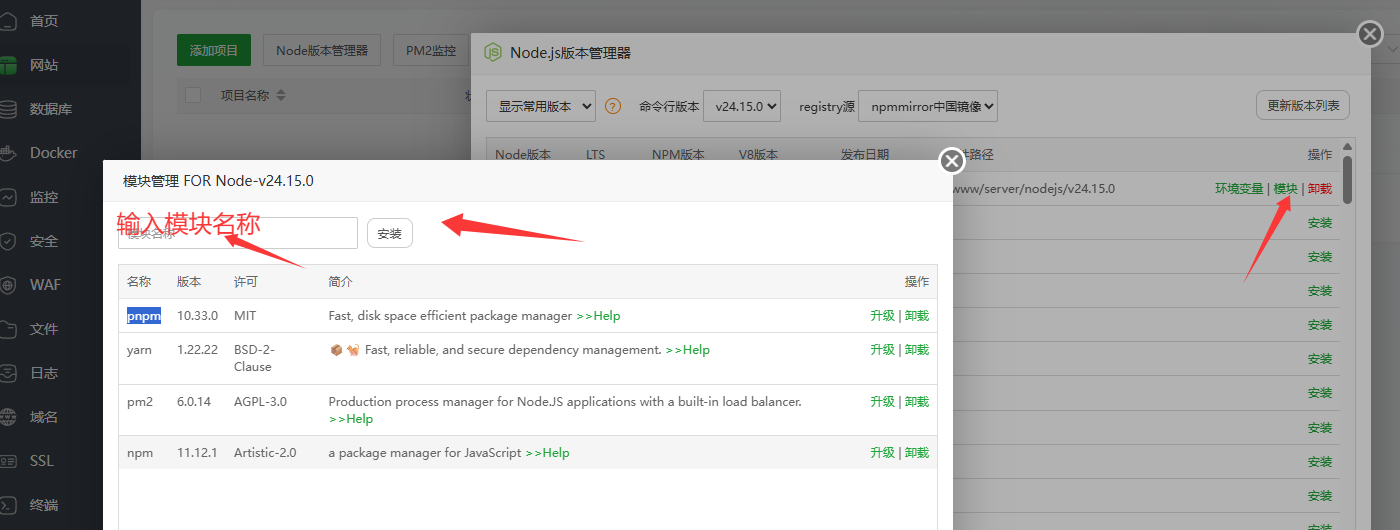This screenshot has height=530, width=1400.
Task: Click the 模块 link for v24.15.0
Action: click(1285, 189)
